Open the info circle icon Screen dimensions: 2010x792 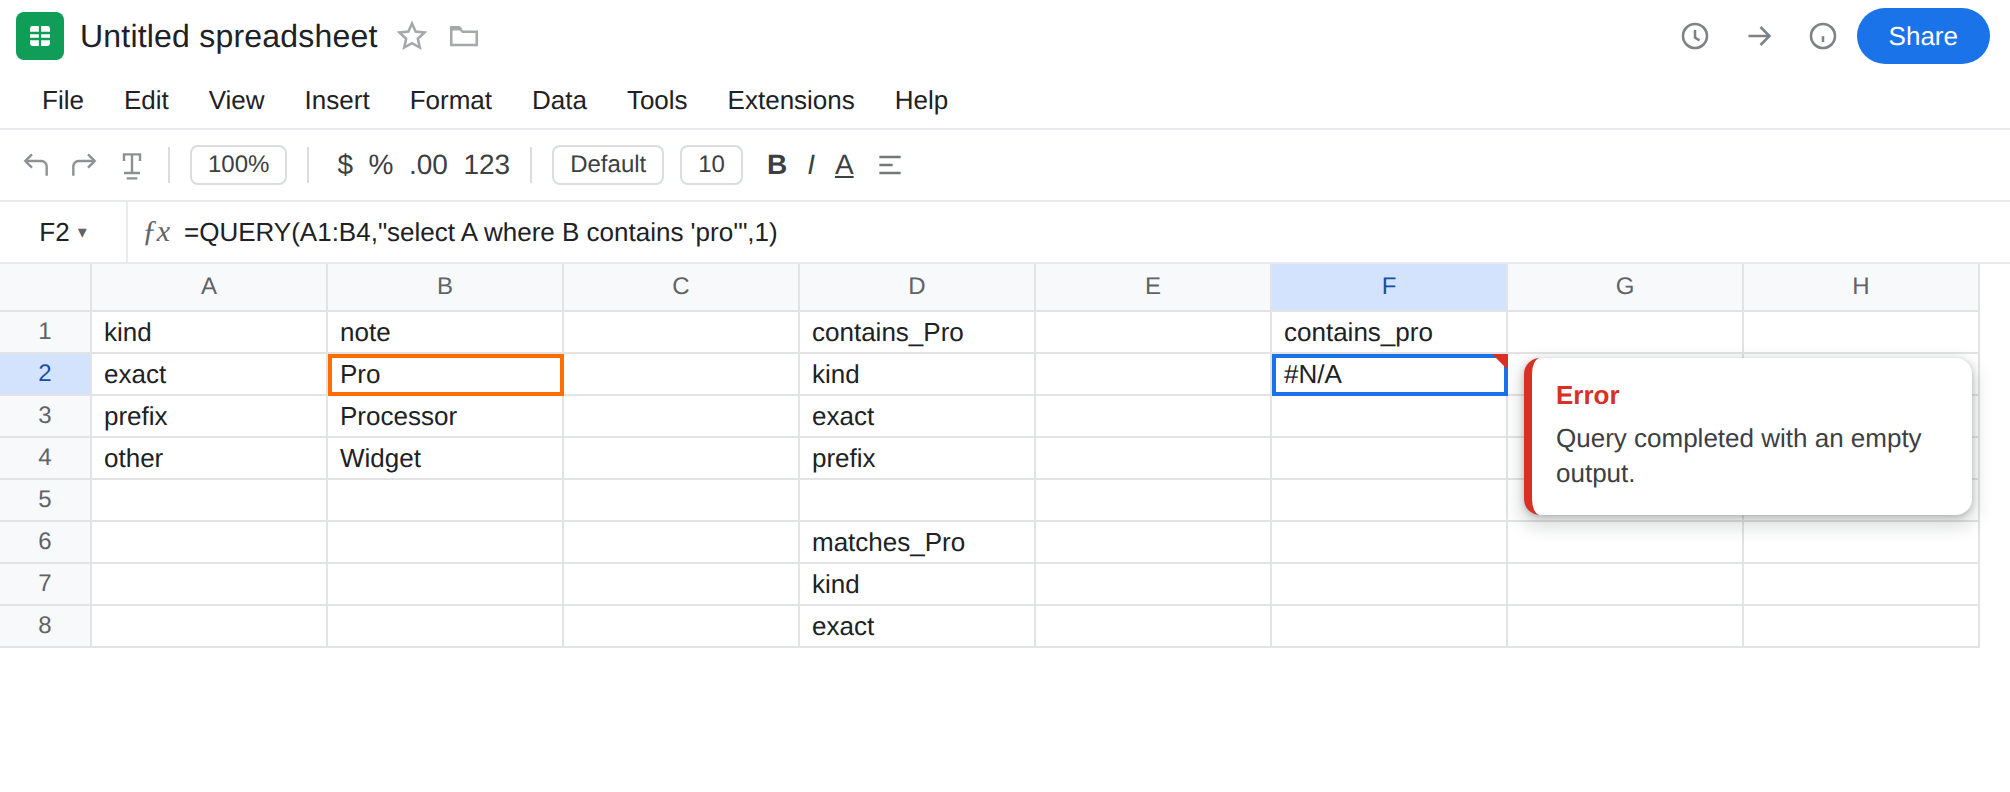[1823, 36]
